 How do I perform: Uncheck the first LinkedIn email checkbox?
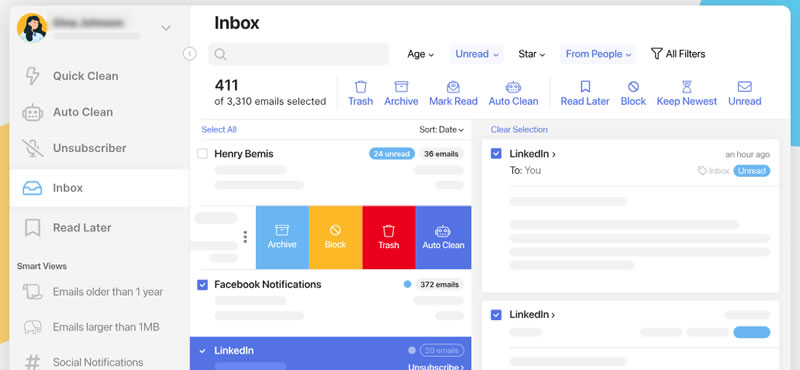(496, 154)
